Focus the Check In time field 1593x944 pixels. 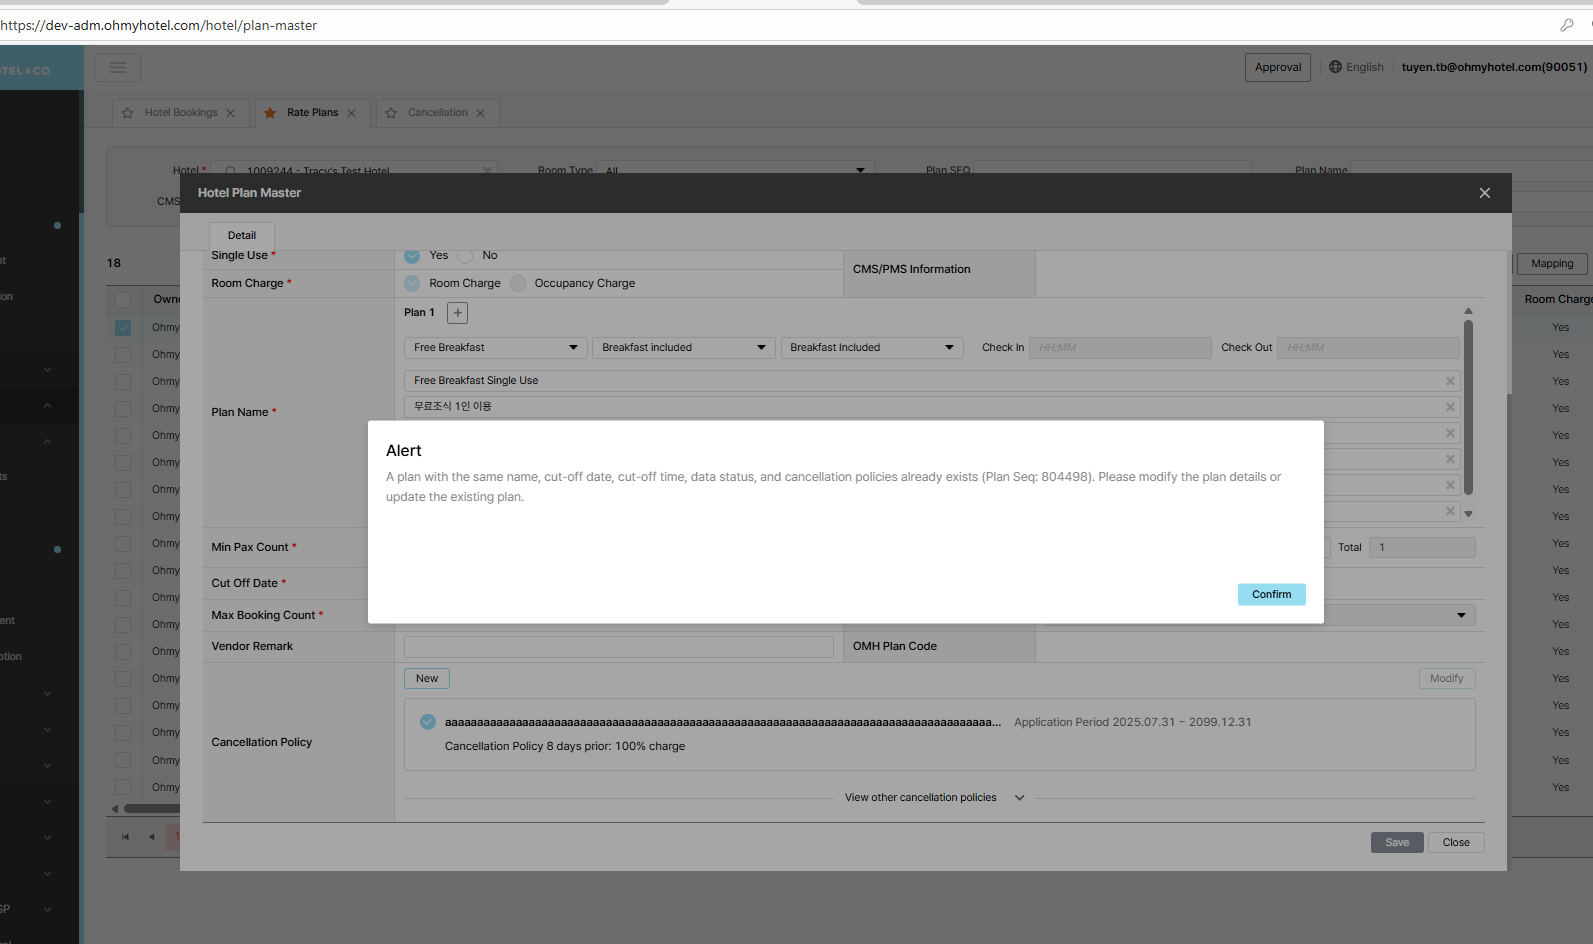point(1120,348)
